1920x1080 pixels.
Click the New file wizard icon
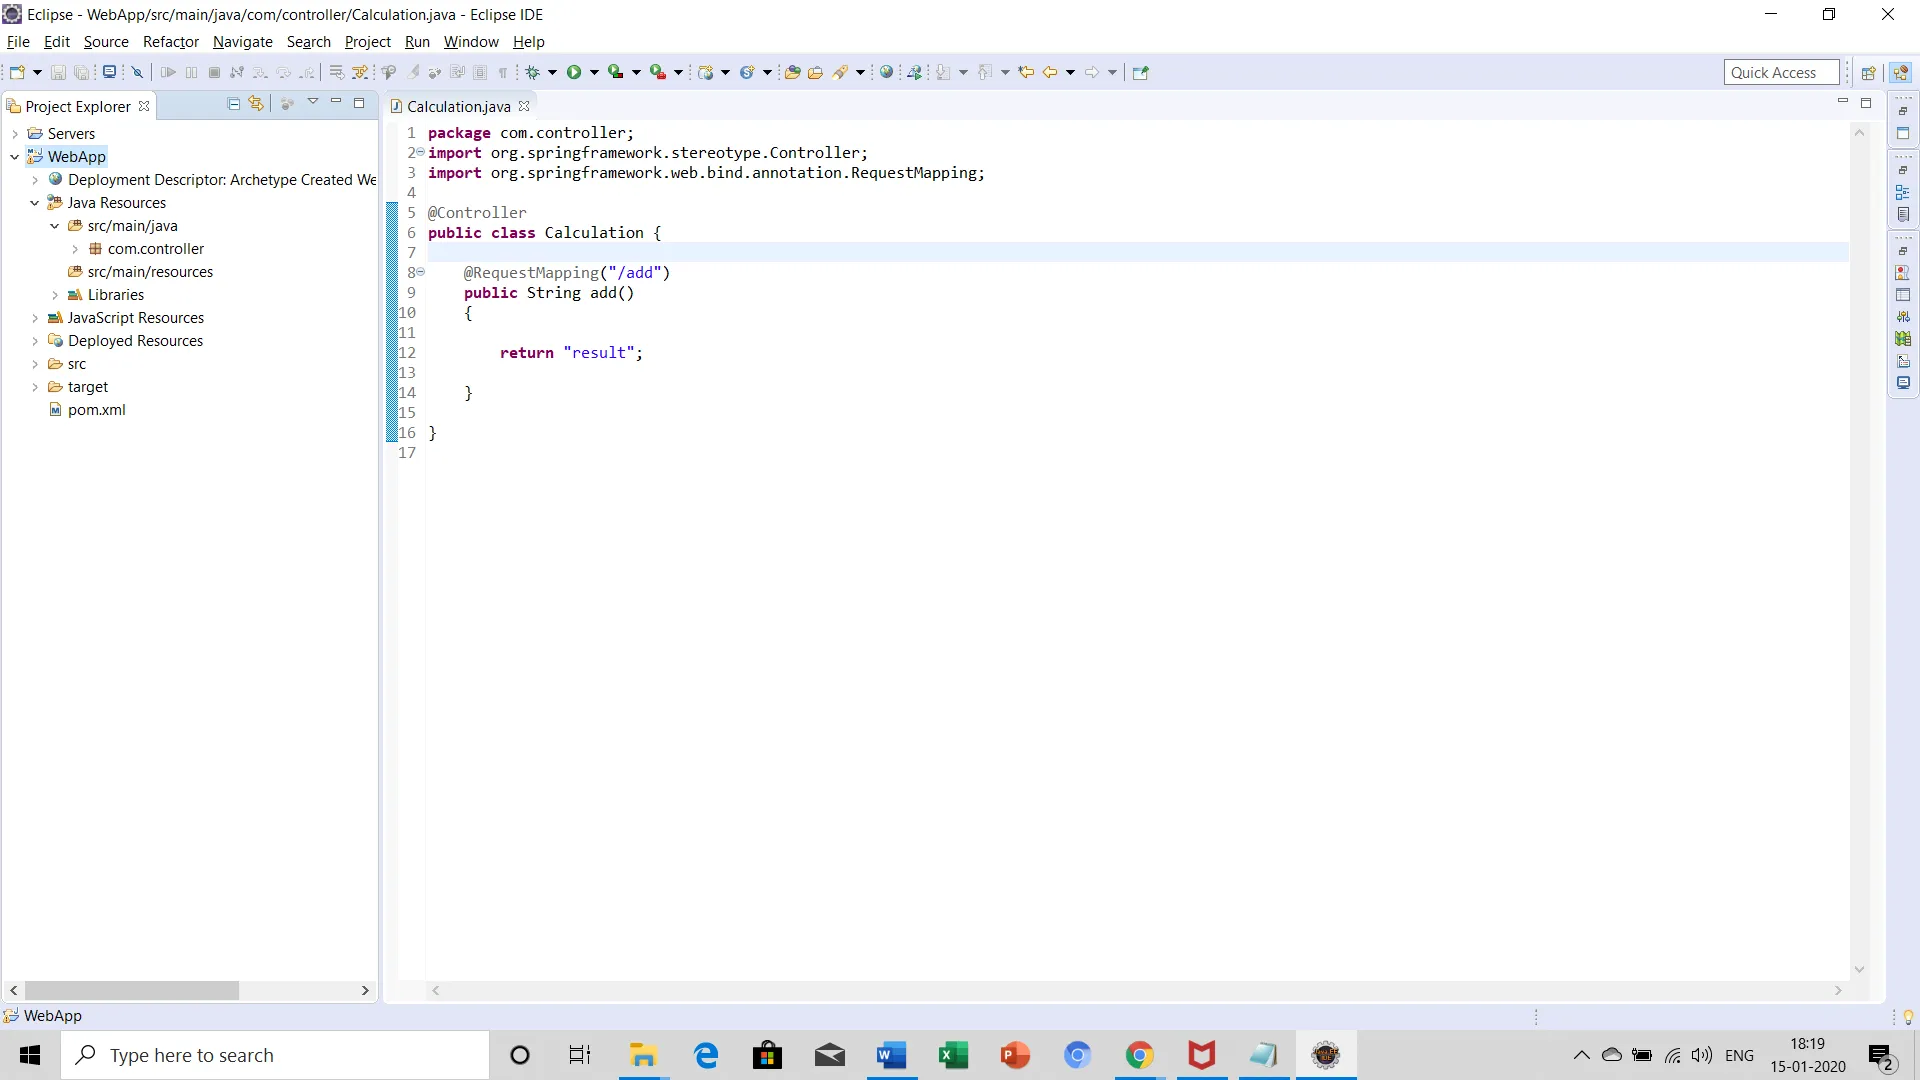point(16,72)
